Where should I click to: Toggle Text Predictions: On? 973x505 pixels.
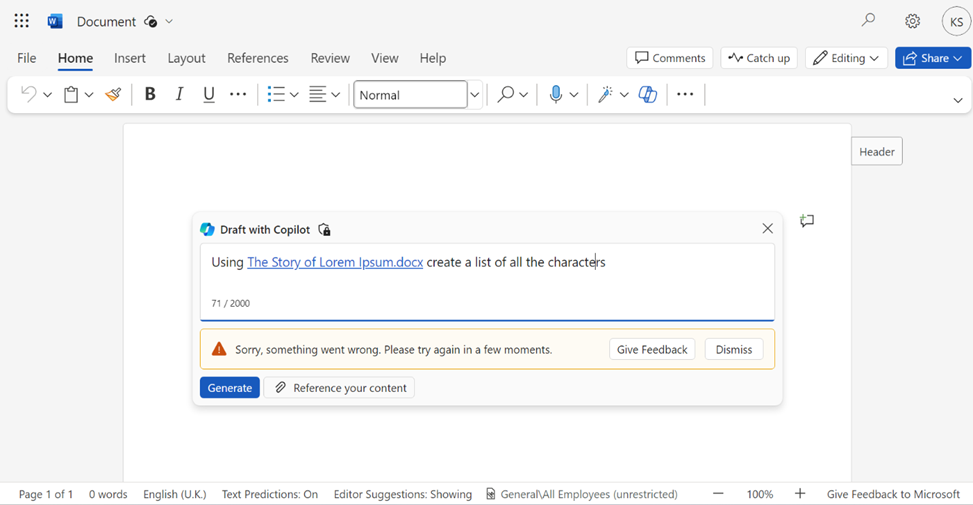pyautogui.click(x=270, y=494)
